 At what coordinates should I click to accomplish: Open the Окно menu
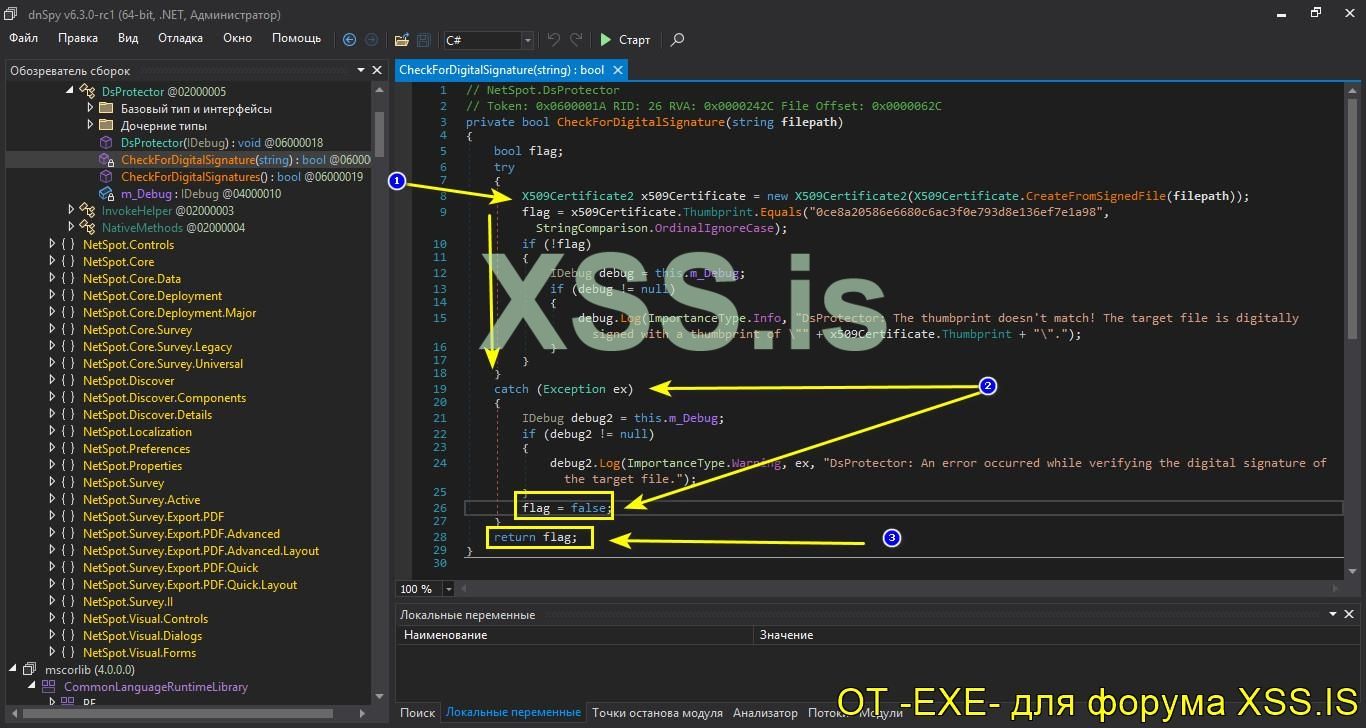click(237, 38)
